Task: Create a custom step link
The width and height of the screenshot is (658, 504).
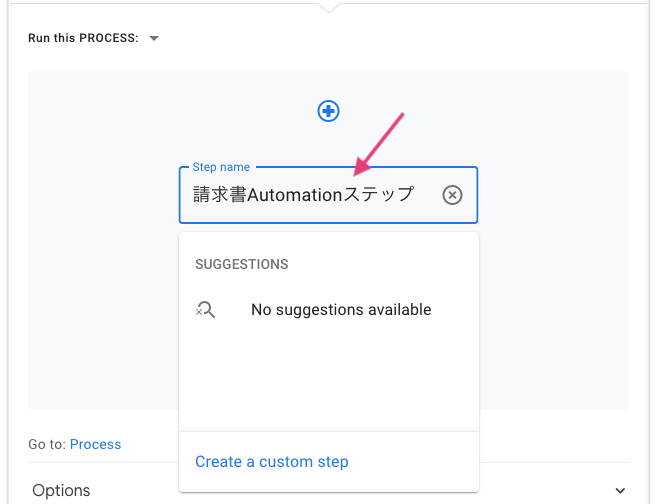Action: (x=272, y=462)
